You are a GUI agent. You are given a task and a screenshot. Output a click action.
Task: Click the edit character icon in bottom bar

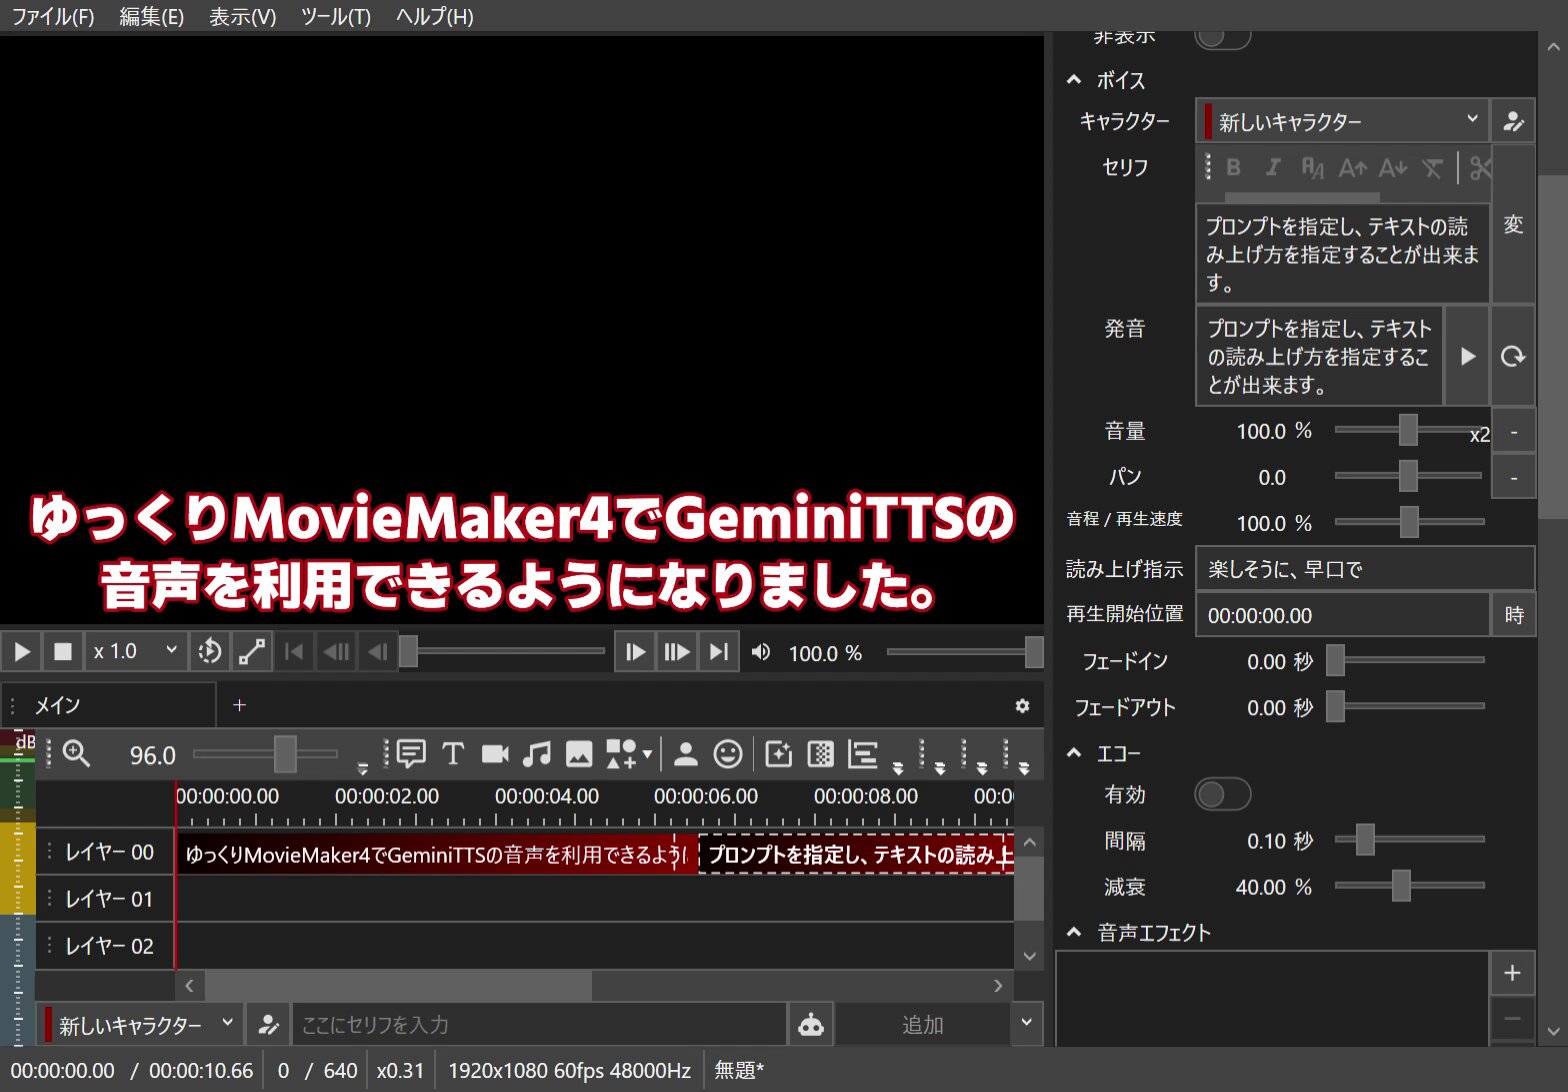(268, 1025)
